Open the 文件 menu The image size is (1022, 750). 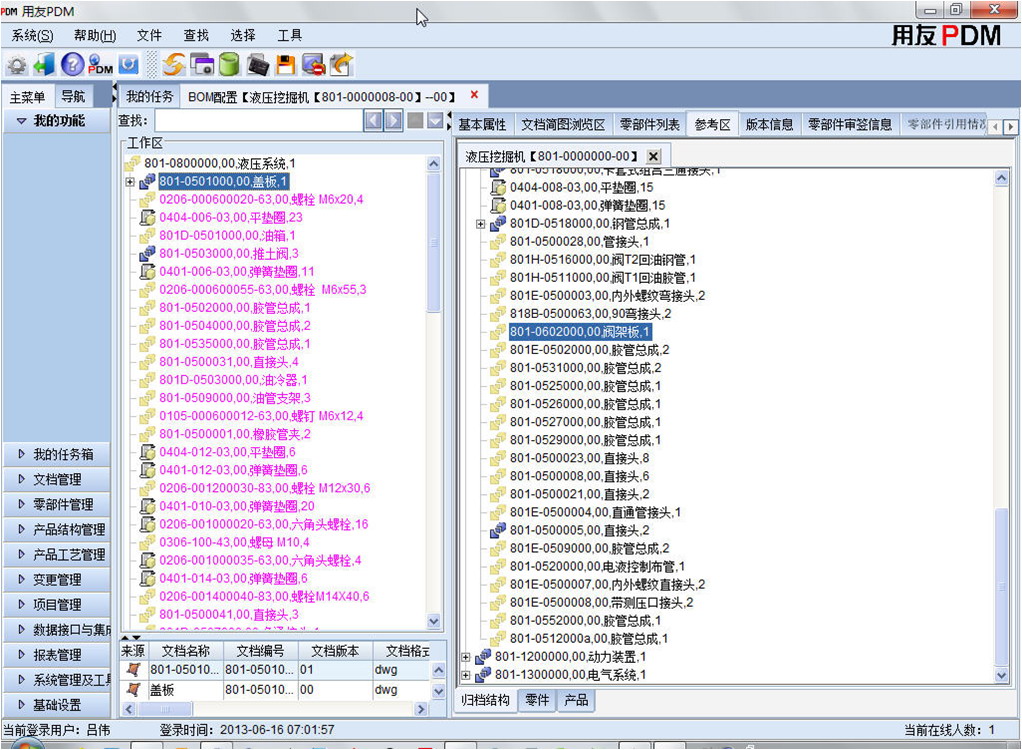149,36
